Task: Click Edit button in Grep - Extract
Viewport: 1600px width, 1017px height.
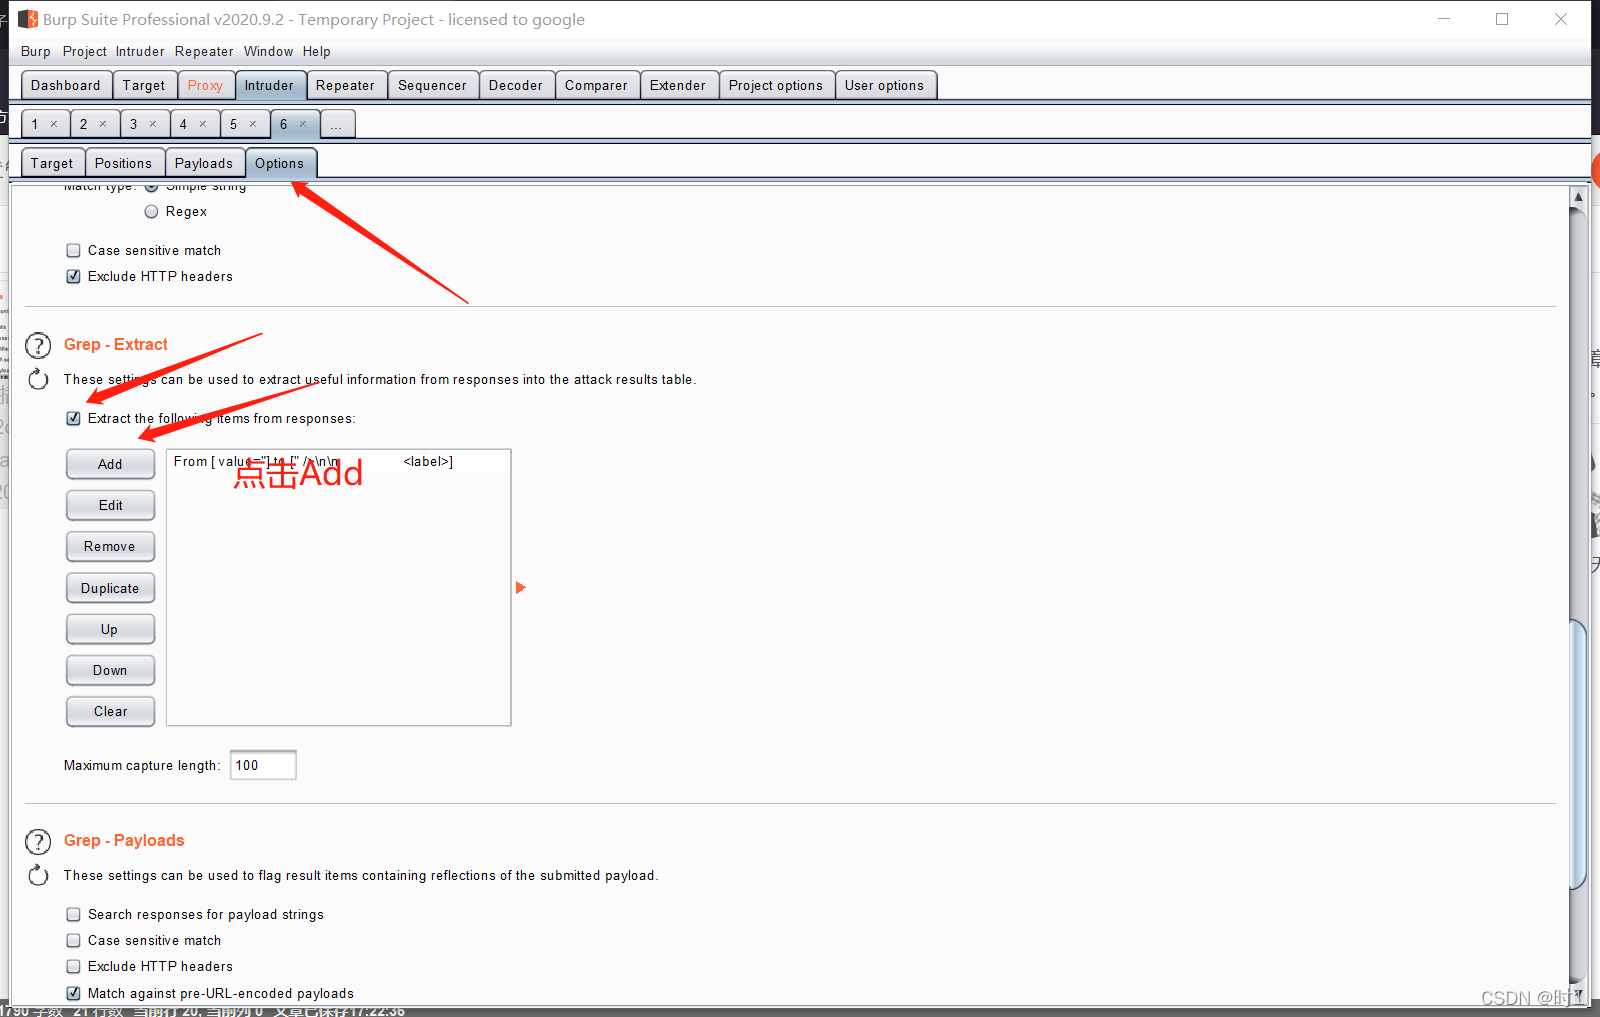Action: pyautogui.click(x=110, y=506)
